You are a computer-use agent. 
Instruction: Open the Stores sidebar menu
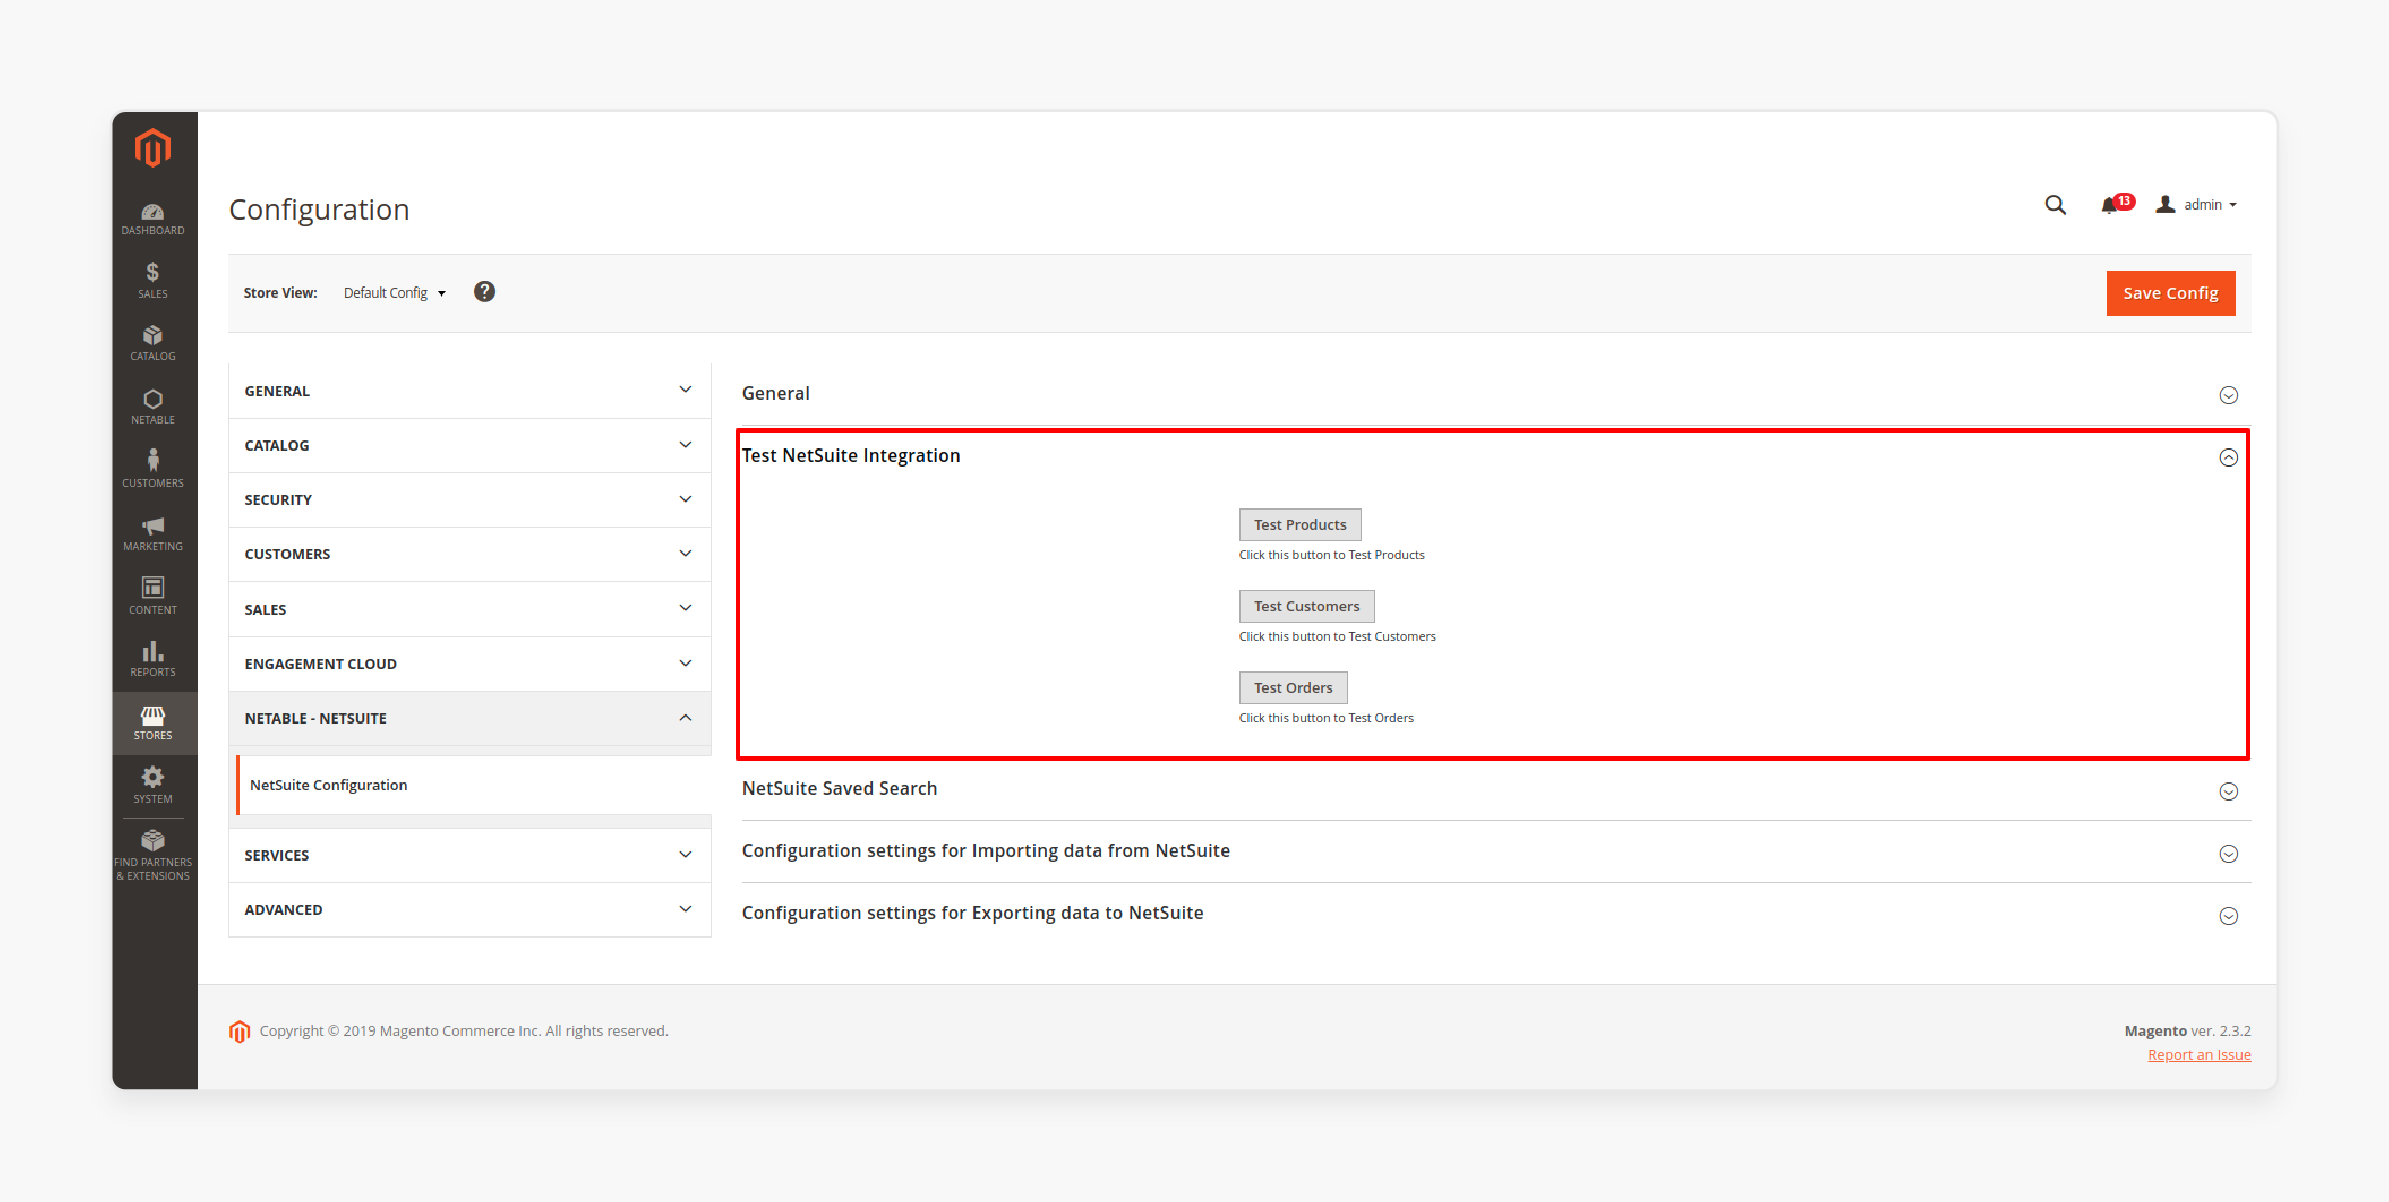click(153, 723)
